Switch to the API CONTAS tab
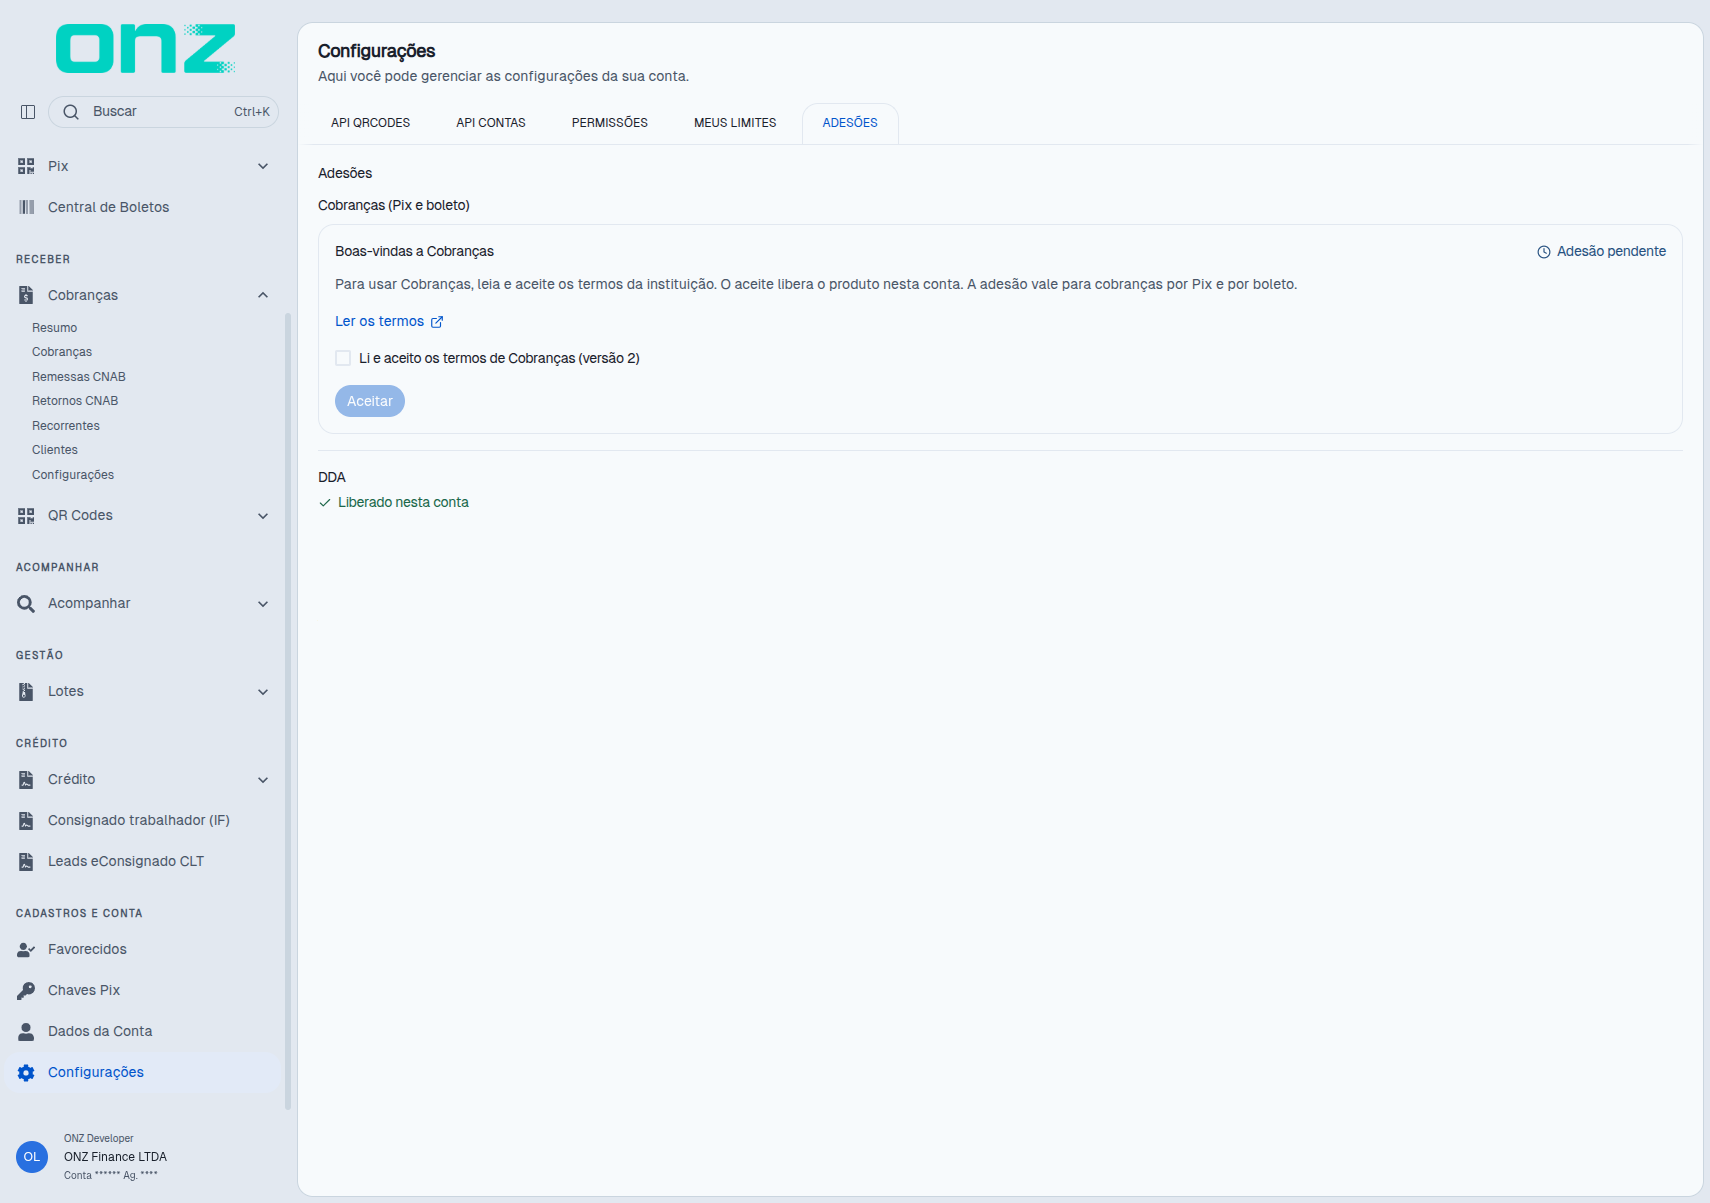1710x1203 pixels. pos(491,123)
